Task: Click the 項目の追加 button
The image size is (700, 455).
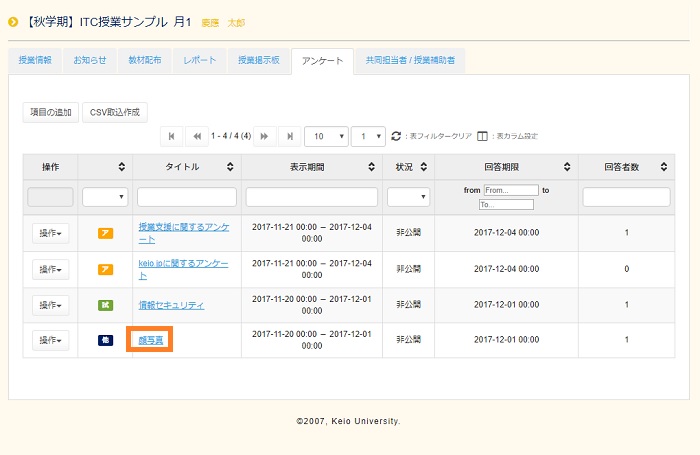Action: pos(50,112)
